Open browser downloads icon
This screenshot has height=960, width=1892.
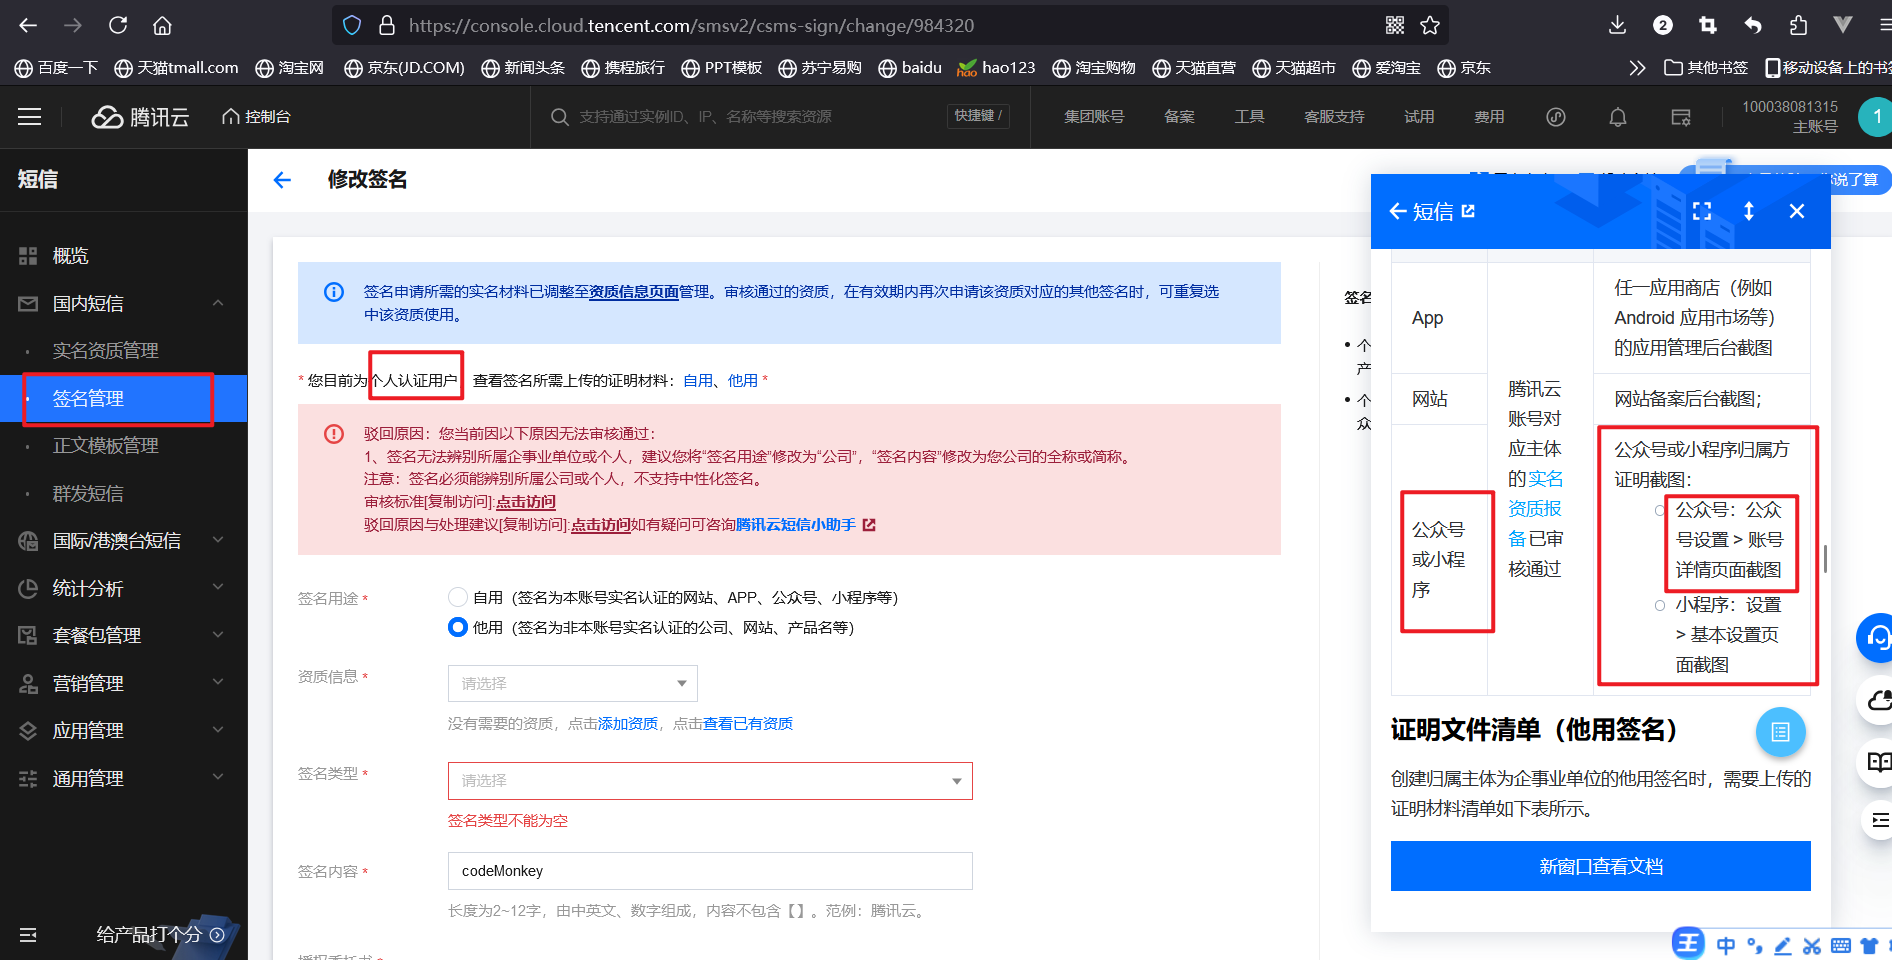coord(1617,25)
